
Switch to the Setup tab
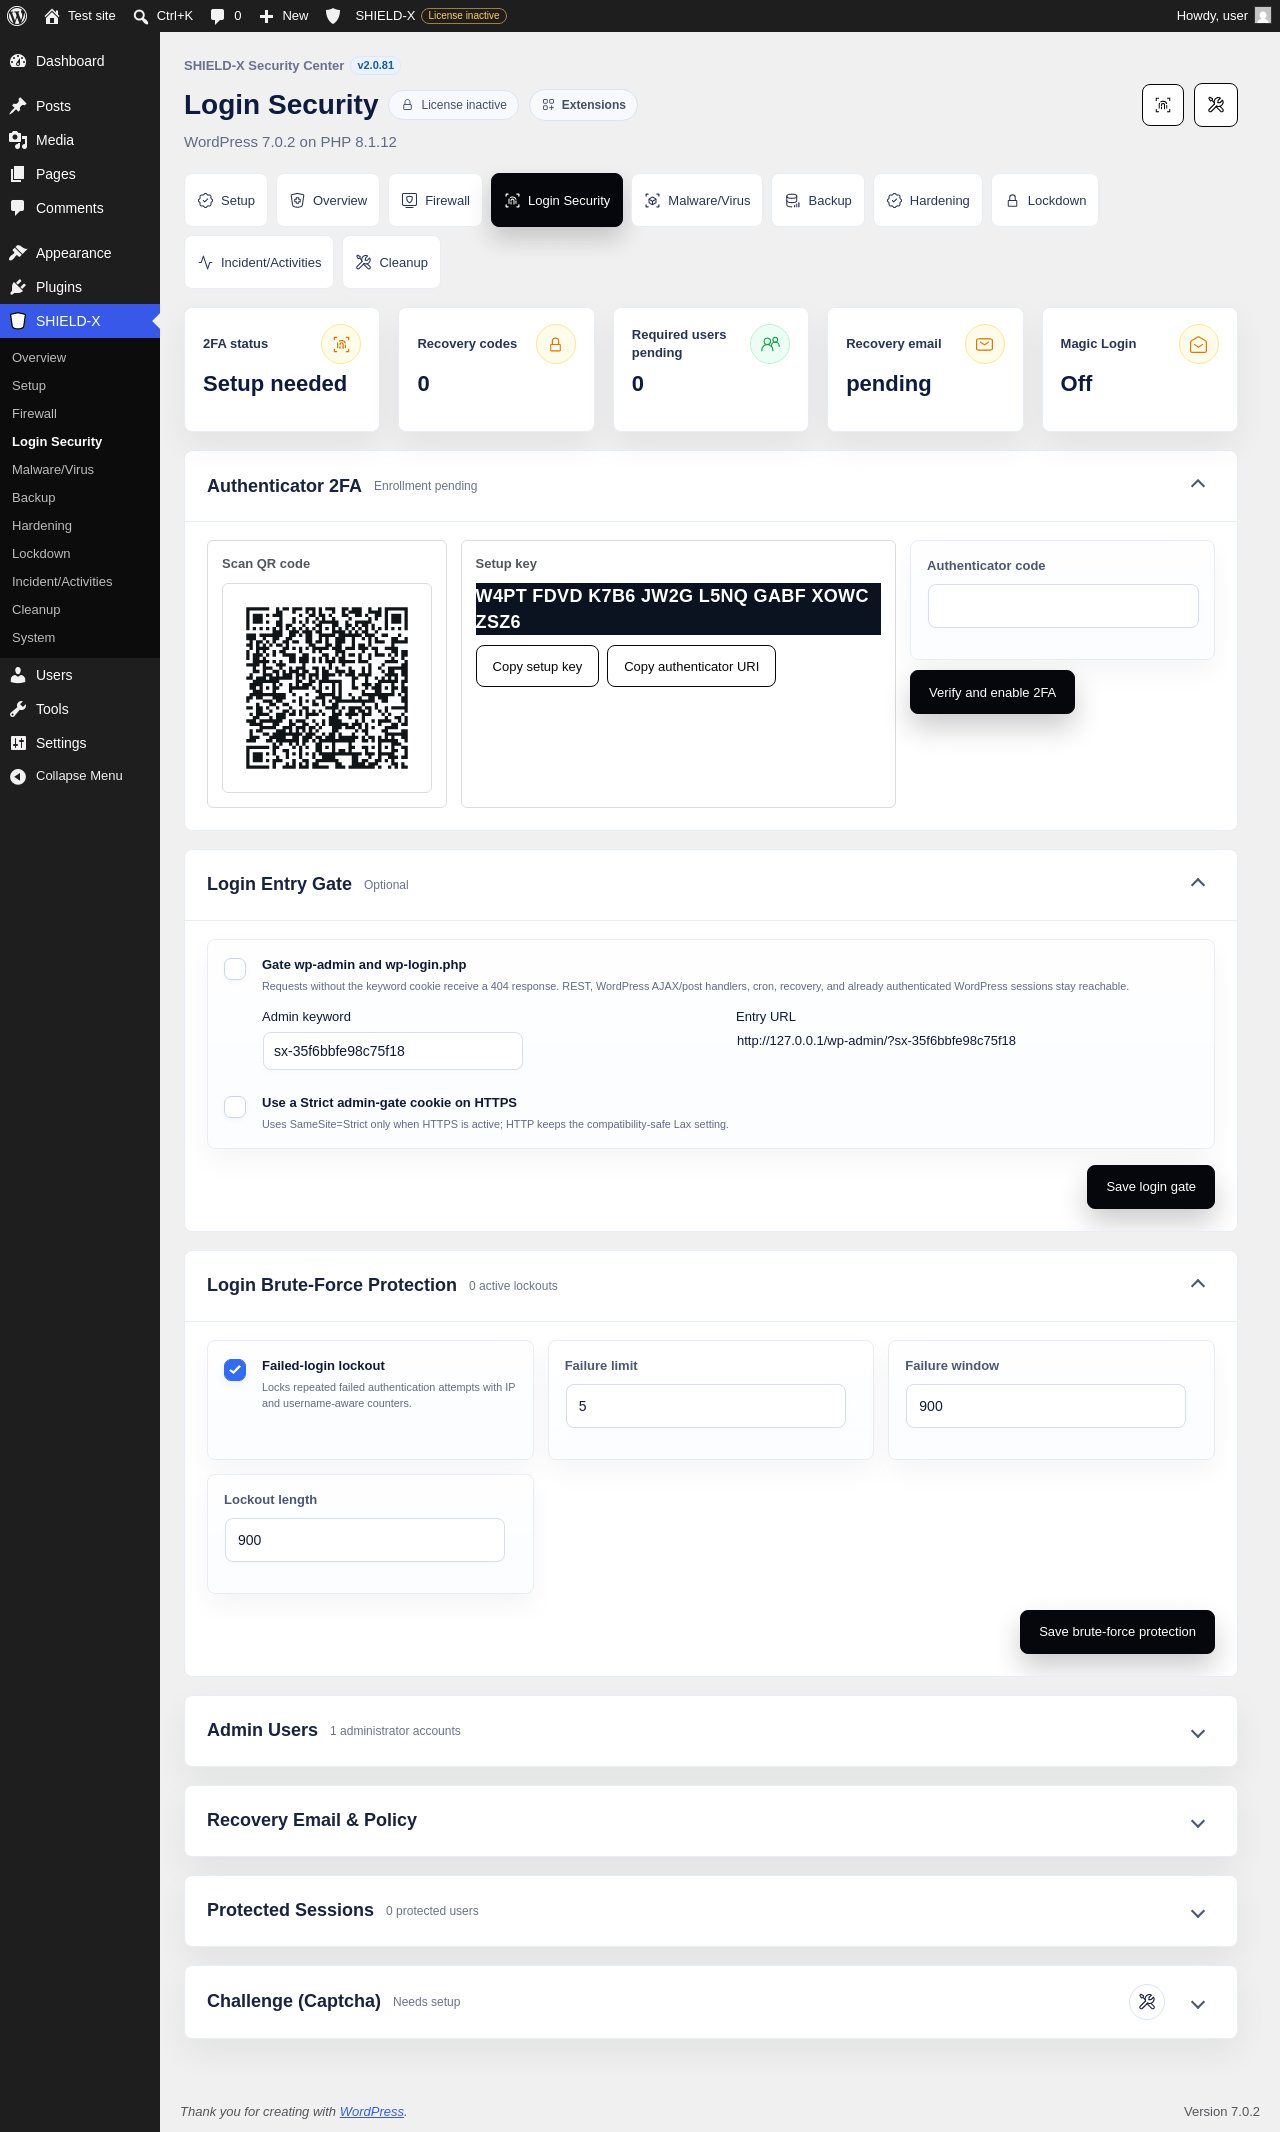pos(226,200)
